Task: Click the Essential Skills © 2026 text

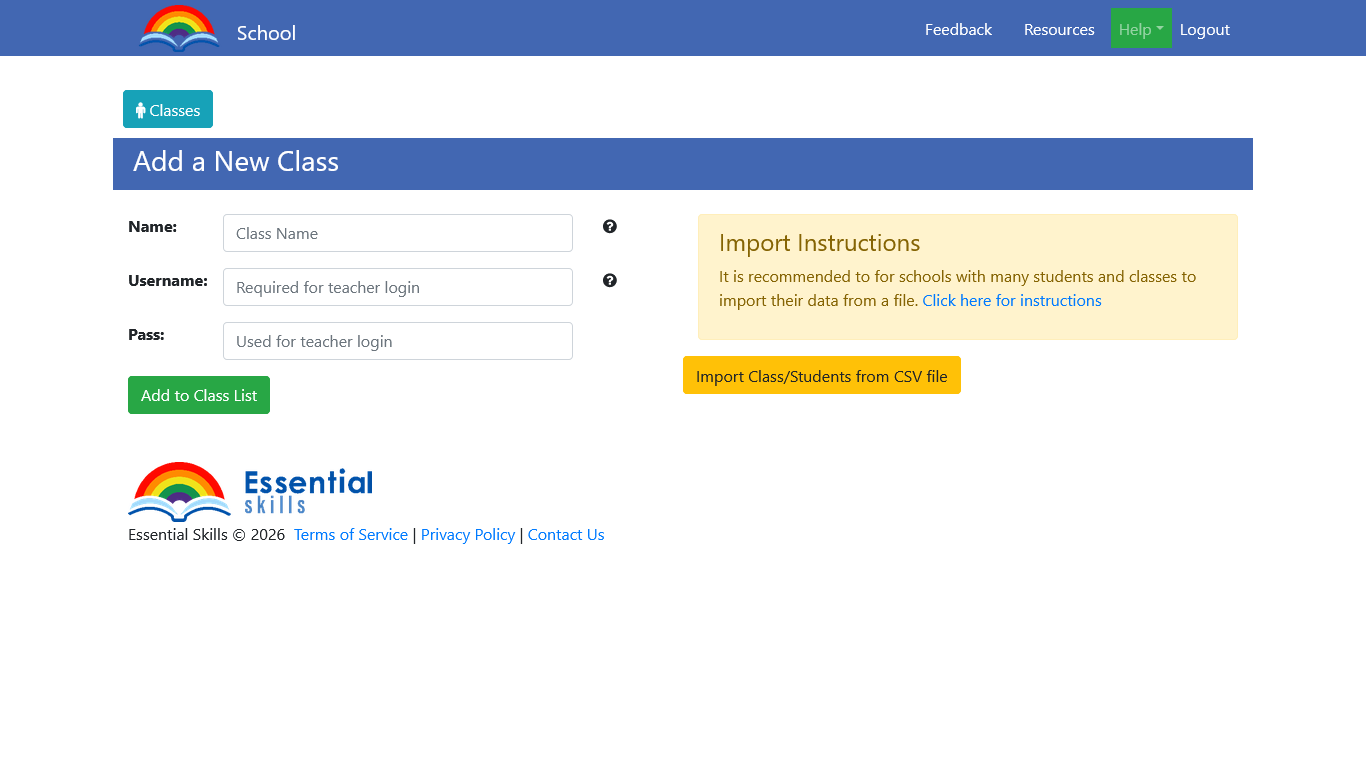Action: point(207,535)
